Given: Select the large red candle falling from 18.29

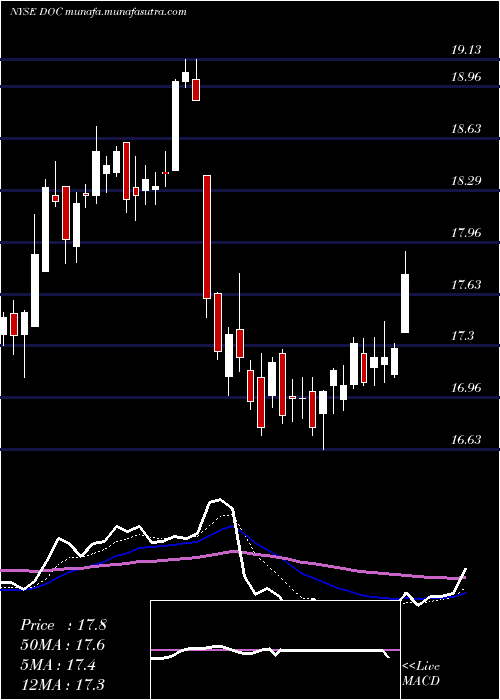Looking at the screenshot, I should point(207,237).
